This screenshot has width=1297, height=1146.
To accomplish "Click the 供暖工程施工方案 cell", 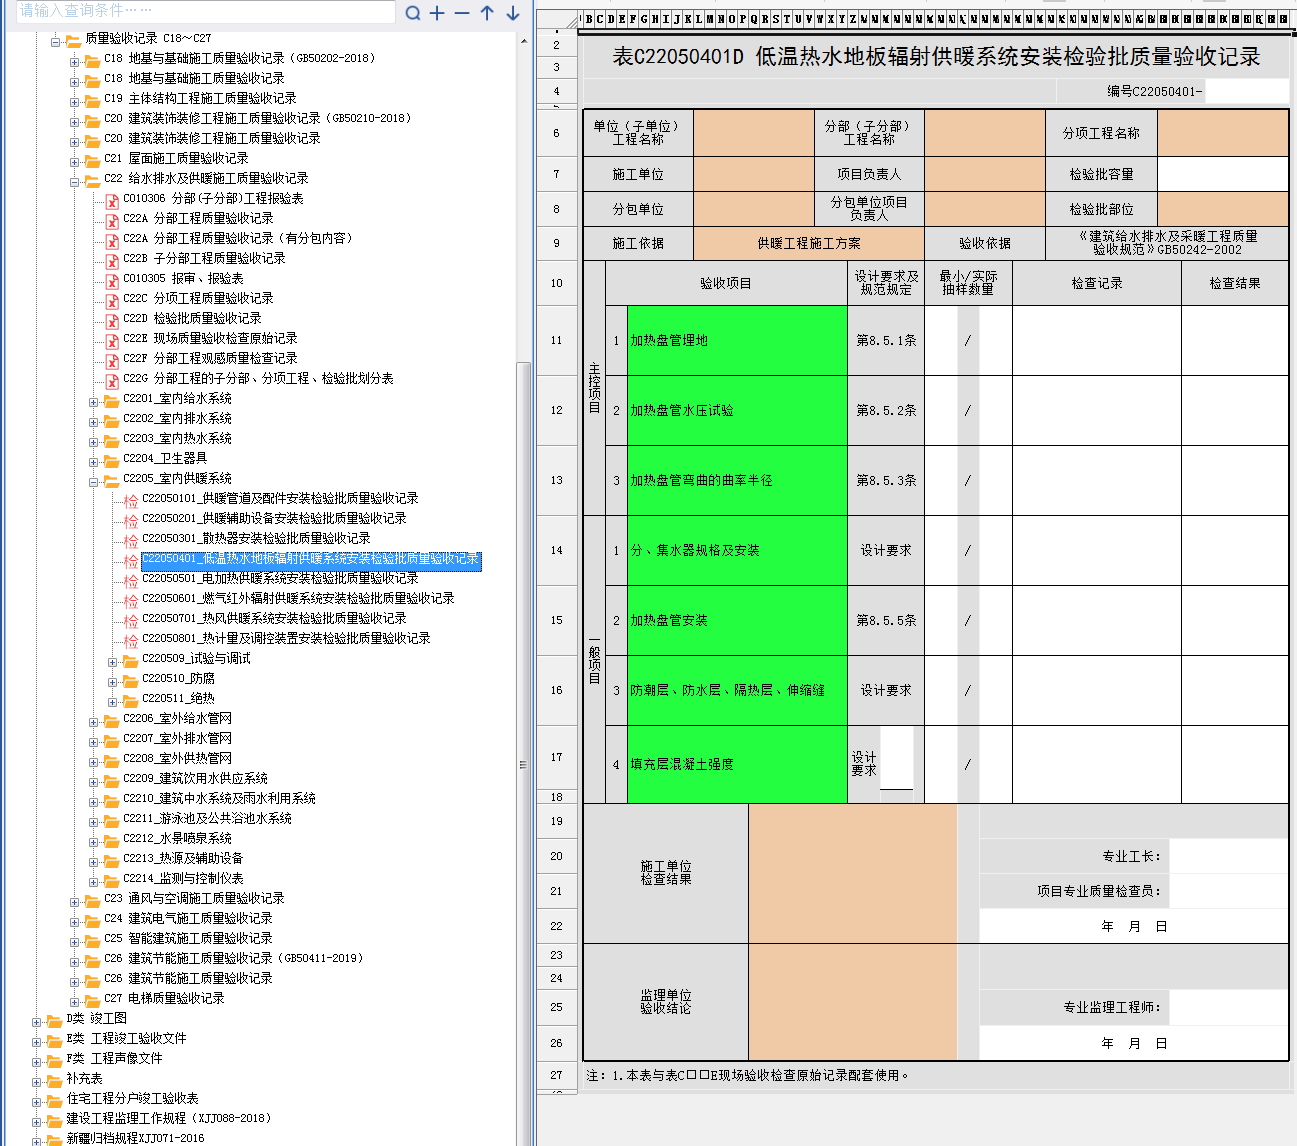I will [x=809, y=243].
